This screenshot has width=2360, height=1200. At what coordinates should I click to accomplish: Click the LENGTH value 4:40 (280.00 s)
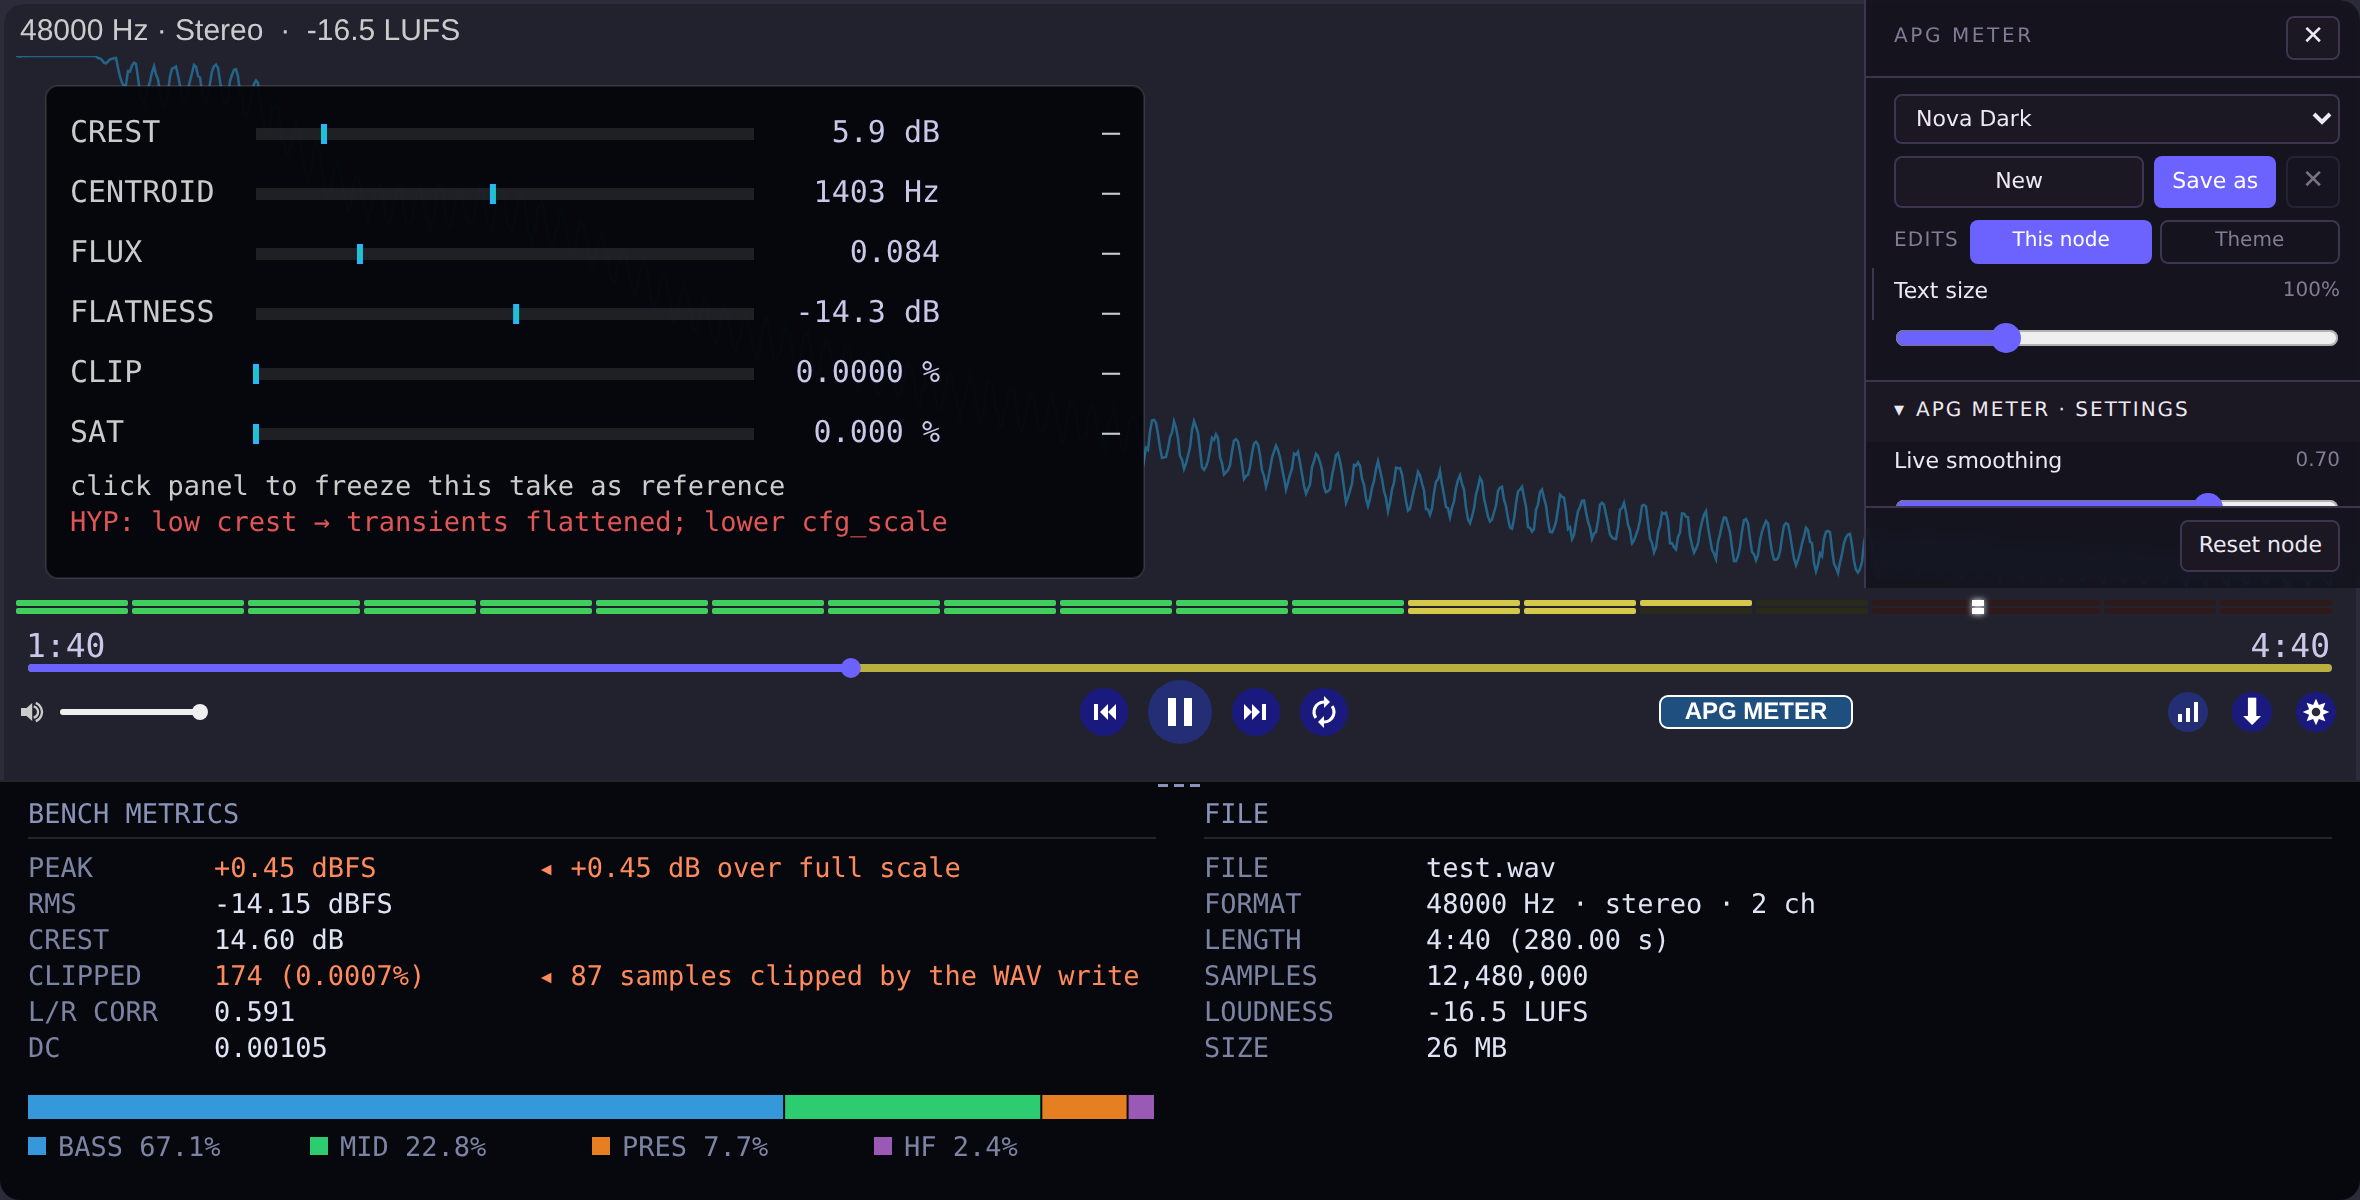[1547, 940]
